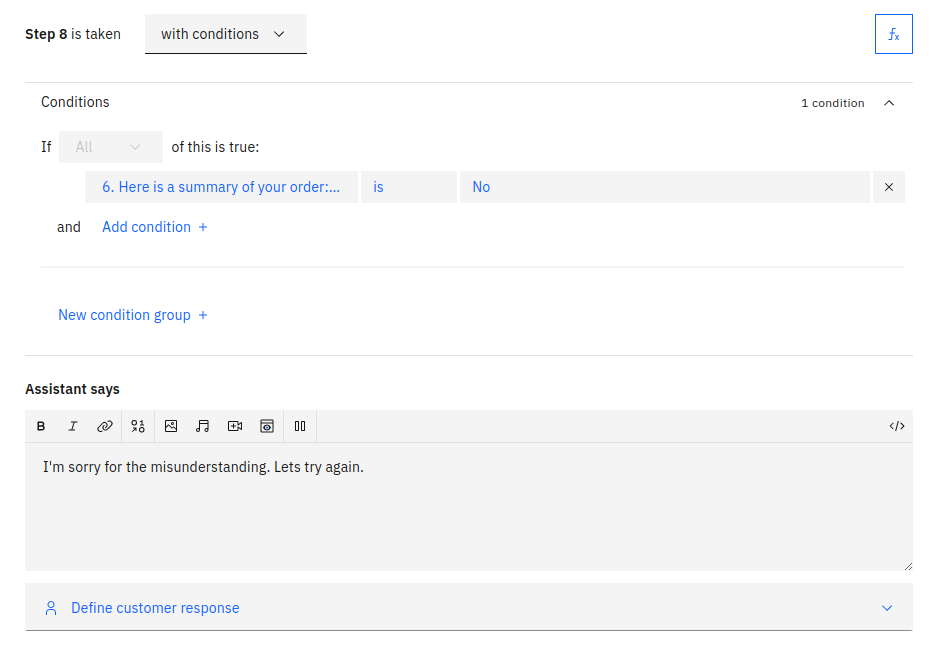Open the 'All' match type dropdown
This screenshot has width=934, height=658.
tap(110, 147)
